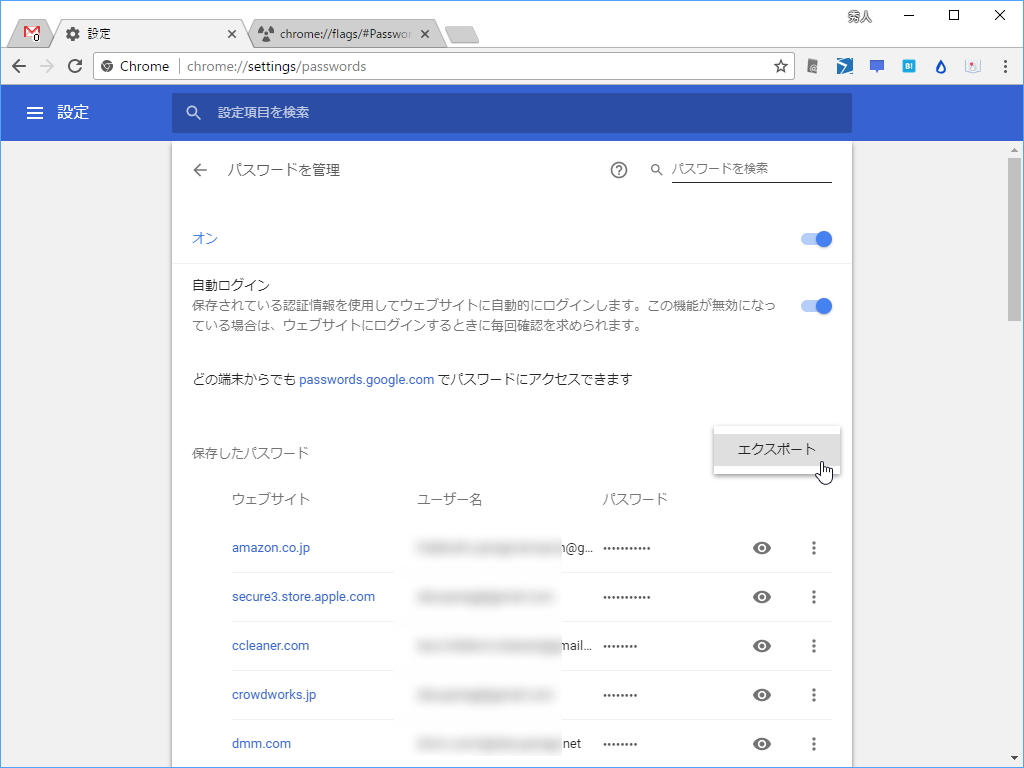The image size is (1024, 768).
Task: Click the 秀人 profile name button
Action: coord(859,16)
